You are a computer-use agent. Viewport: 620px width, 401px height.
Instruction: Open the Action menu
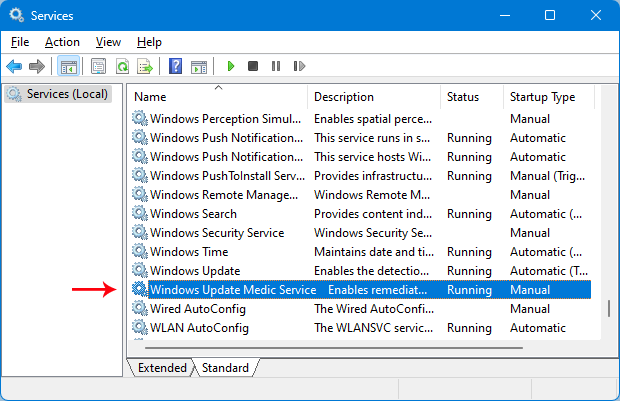(x=62, y=42)
